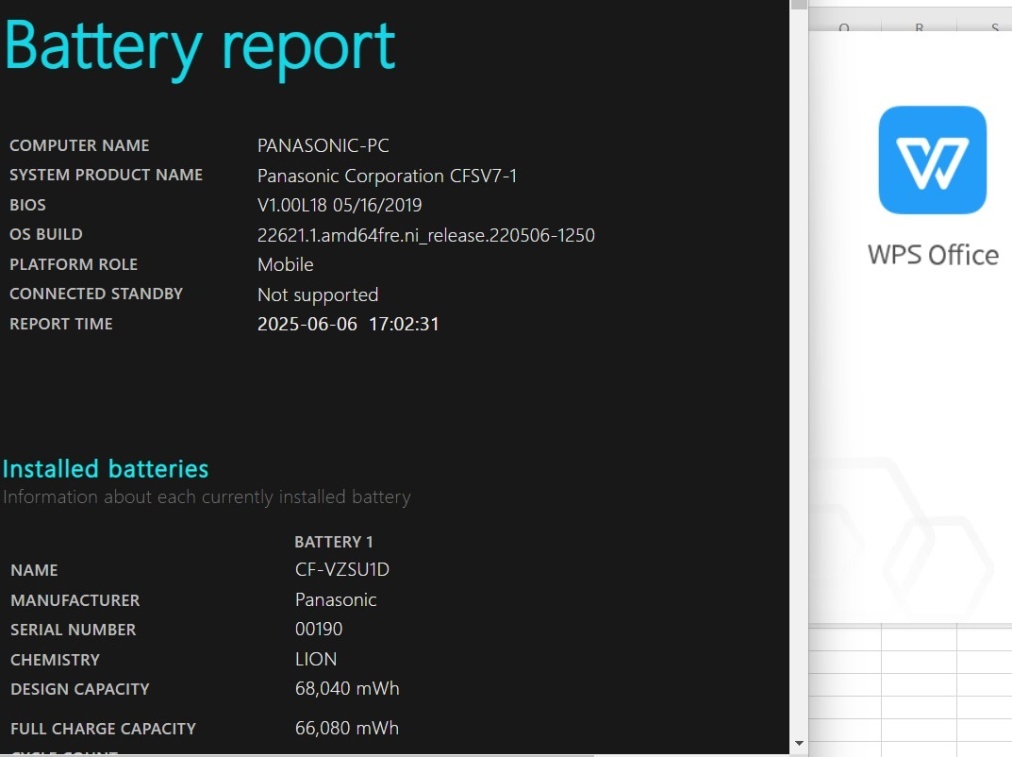This screenshot has height=757, width=1012.
Task: Select the PLATFORM ROLE label
Action: [x=74, y=265]
